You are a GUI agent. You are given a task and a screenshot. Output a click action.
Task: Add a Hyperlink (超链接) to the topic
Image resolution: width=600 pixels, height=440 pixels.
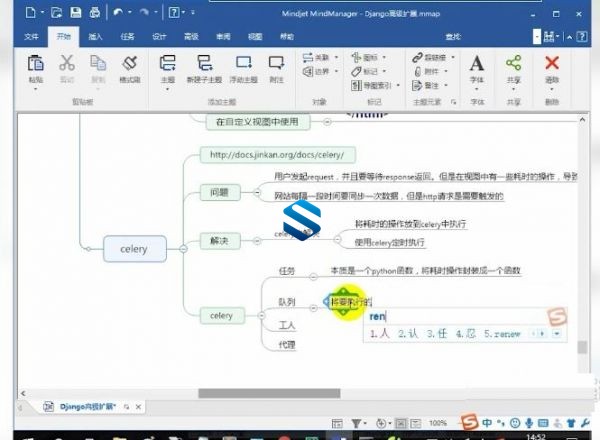tap(429, 57)
